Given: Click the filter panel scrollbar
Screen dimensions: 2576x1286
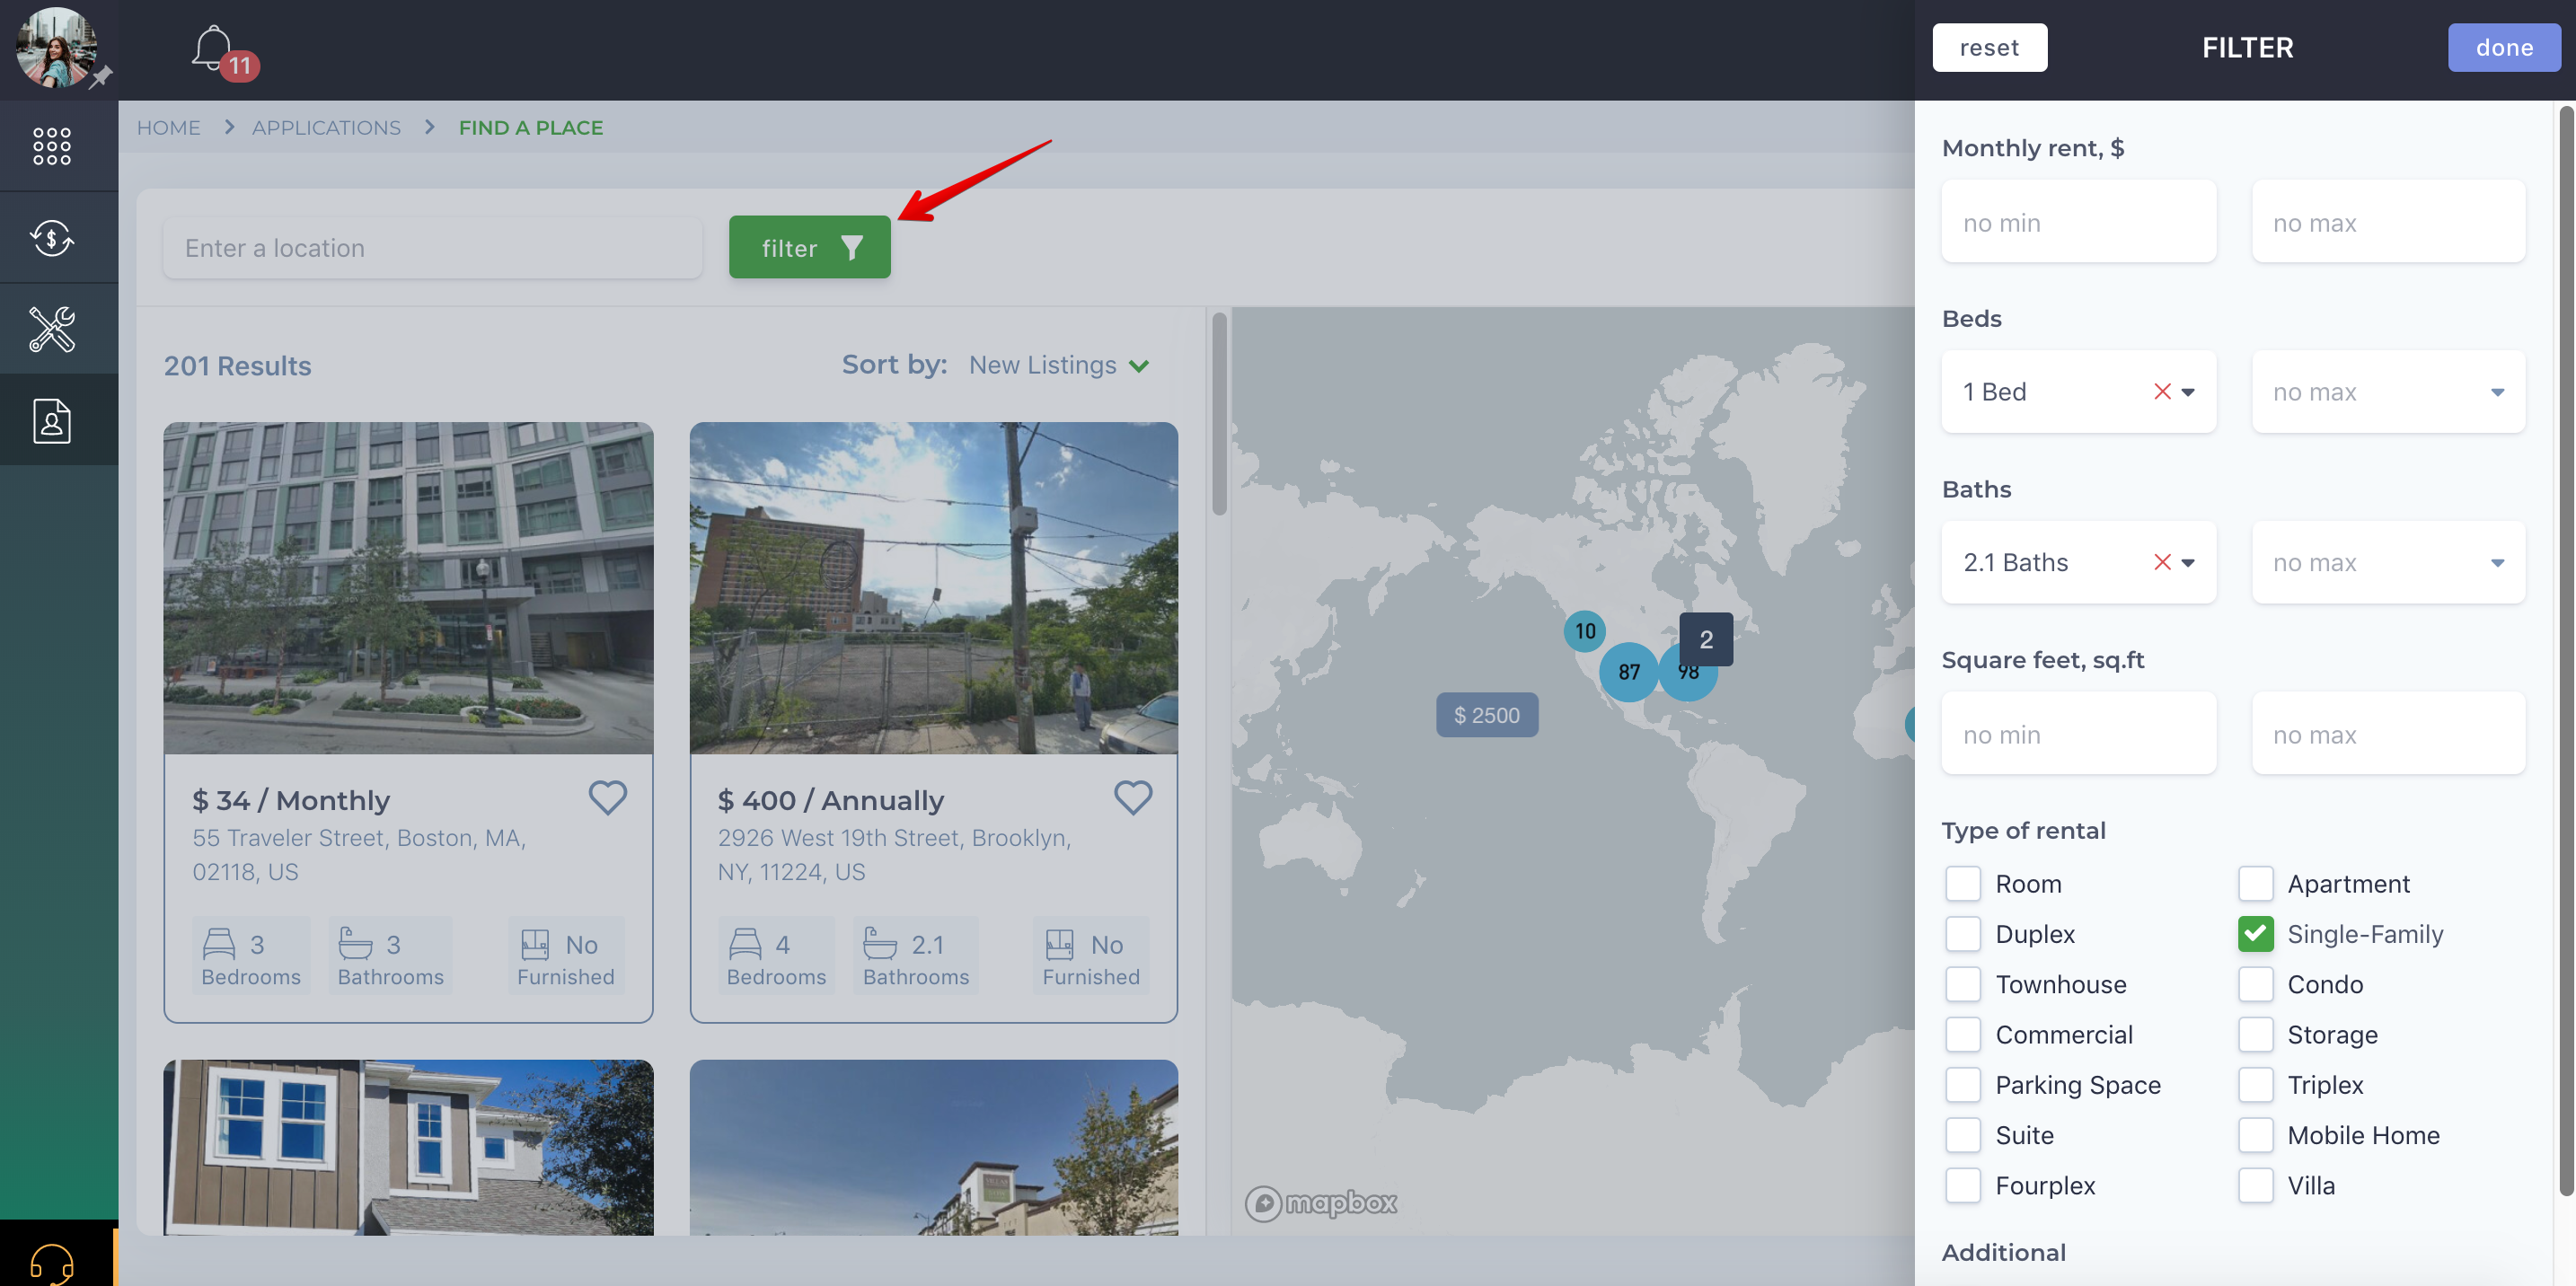Looking at the screenshot, I should tap(2566, 650).
